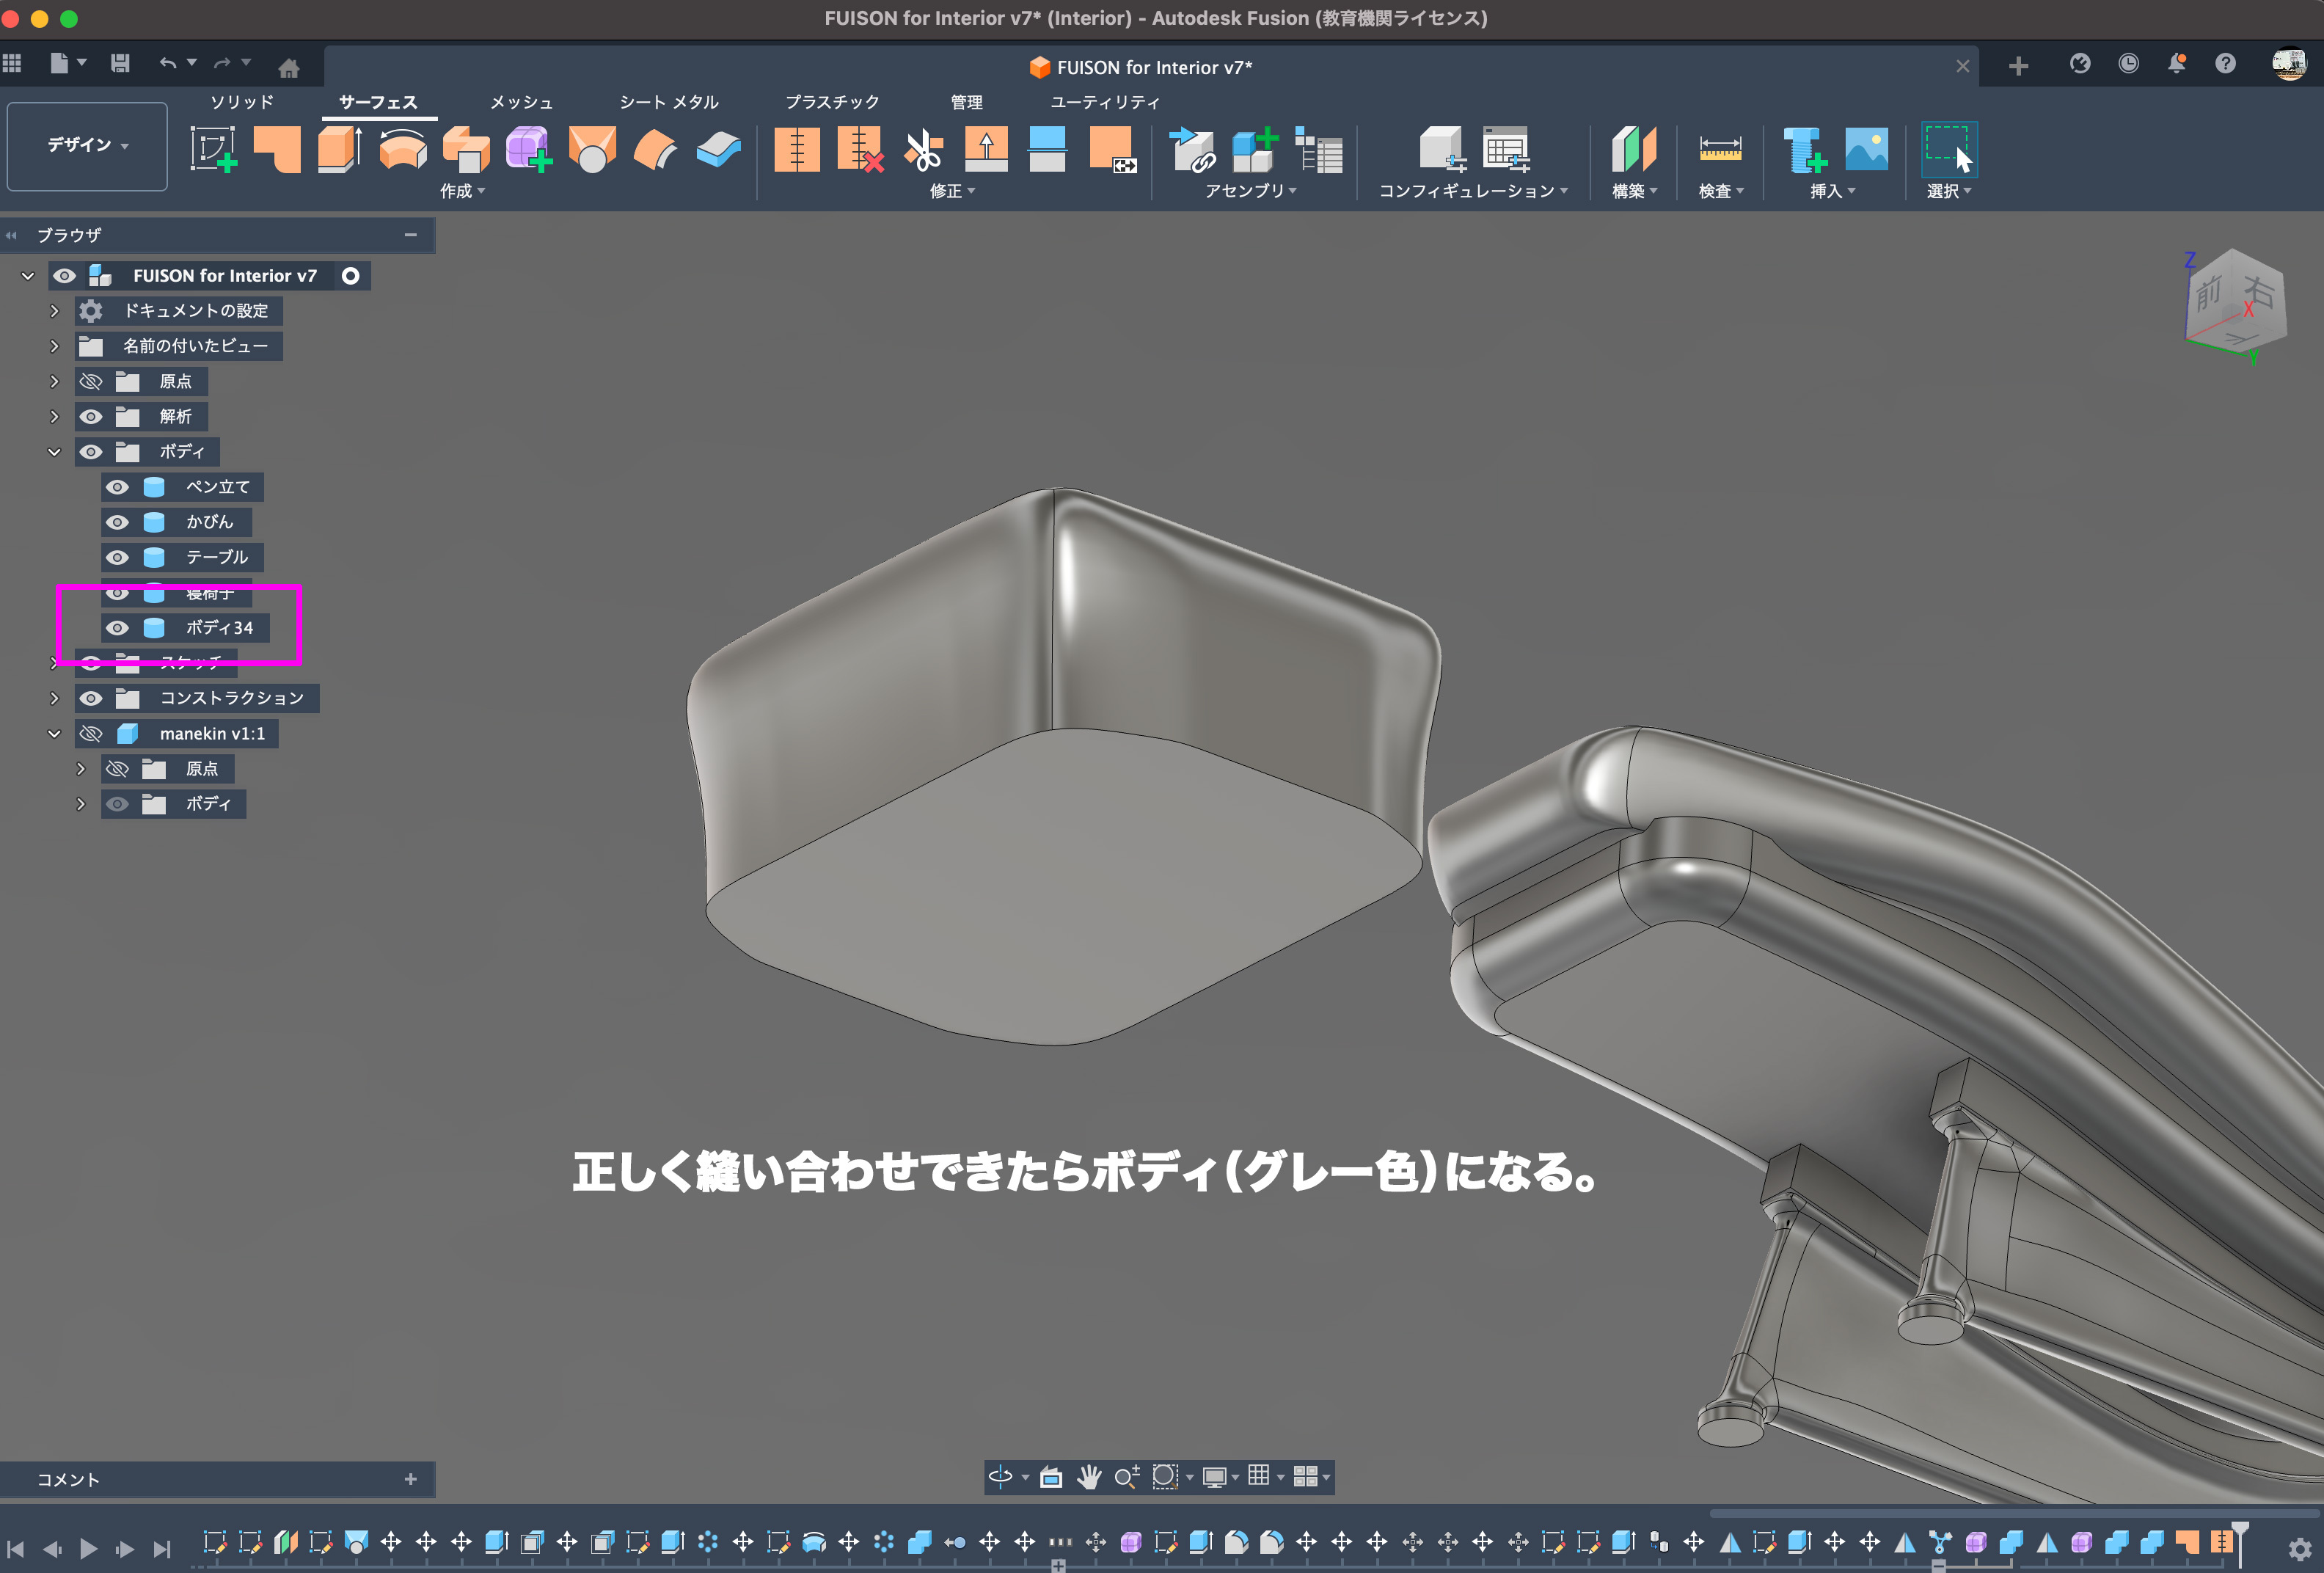Select the Trim scissors tool
This screenshot has width=2324, height=1573.
coord(922,150)
